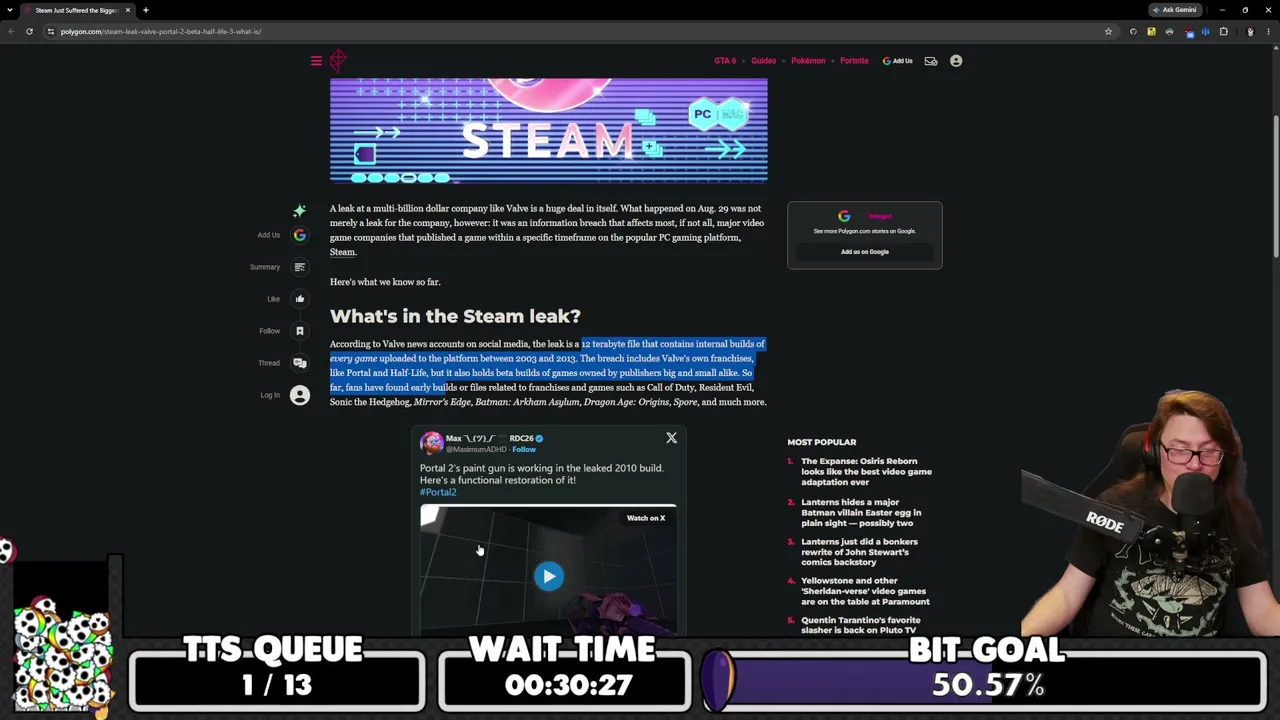The width and height of the screenshot is (1280, 720).
Task: Open the Lanterns Batman villain Easter egg story
Action: (x=861, y=512)
